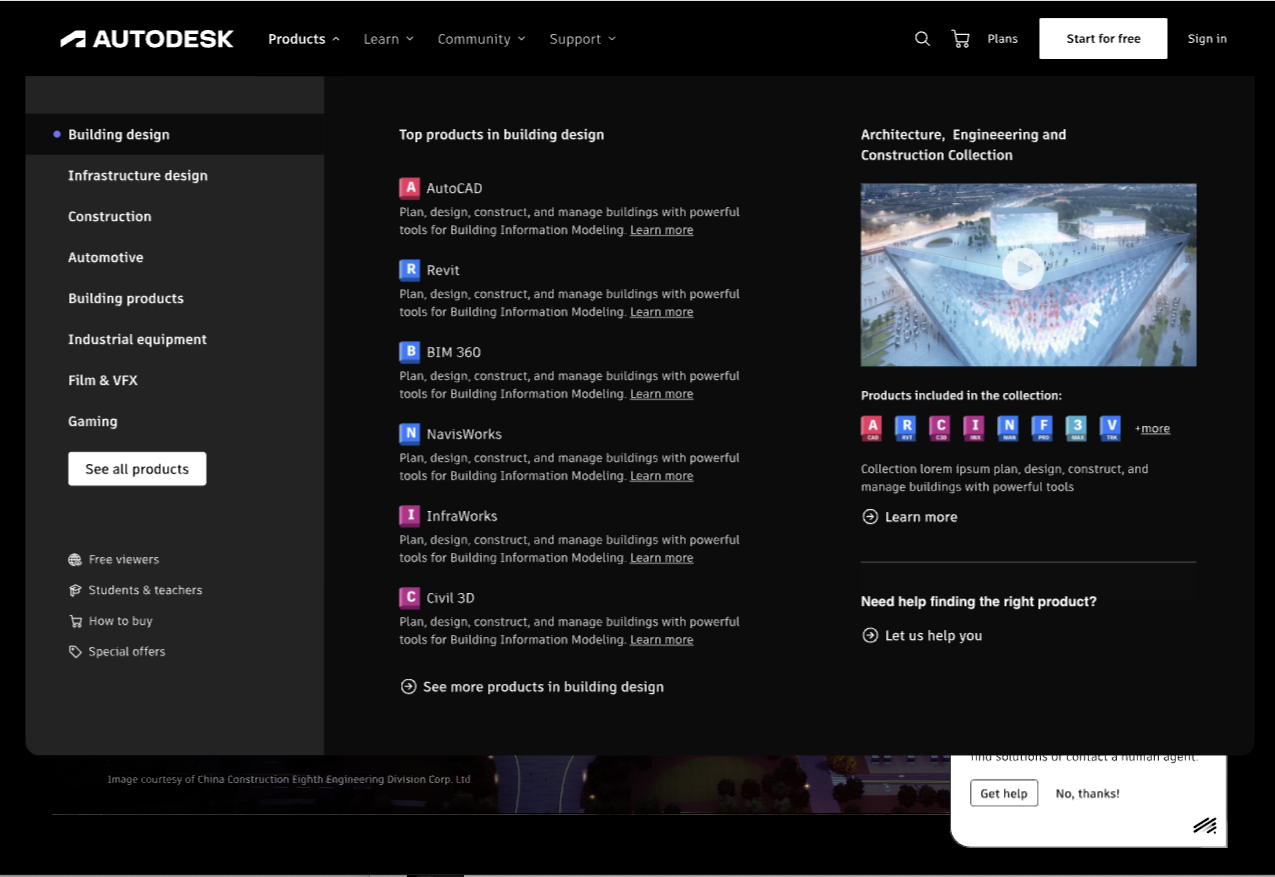Click the red CAD collection icon

[x=872, y=428]
